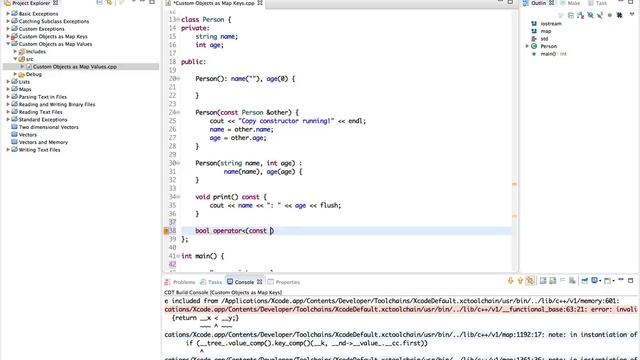Click the std namespace icon in Outline

(x=534, y=39)
